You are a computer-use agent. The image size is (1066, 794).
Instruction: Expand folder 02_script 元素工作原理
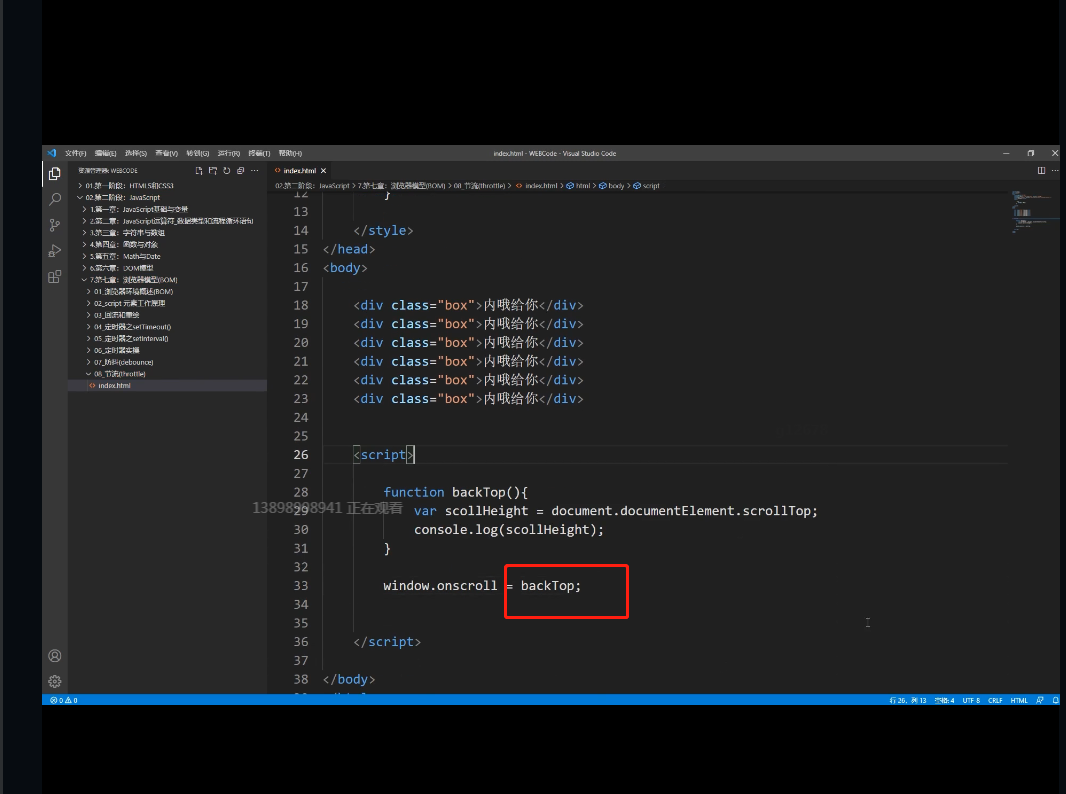167,303
